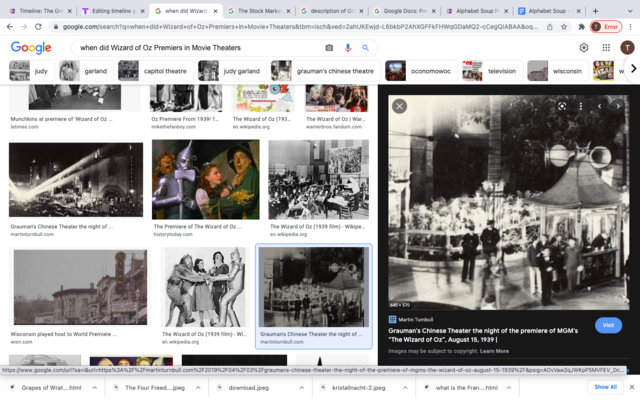
Task: Filter by oconomowoc chip
Action: coord(421,71)
